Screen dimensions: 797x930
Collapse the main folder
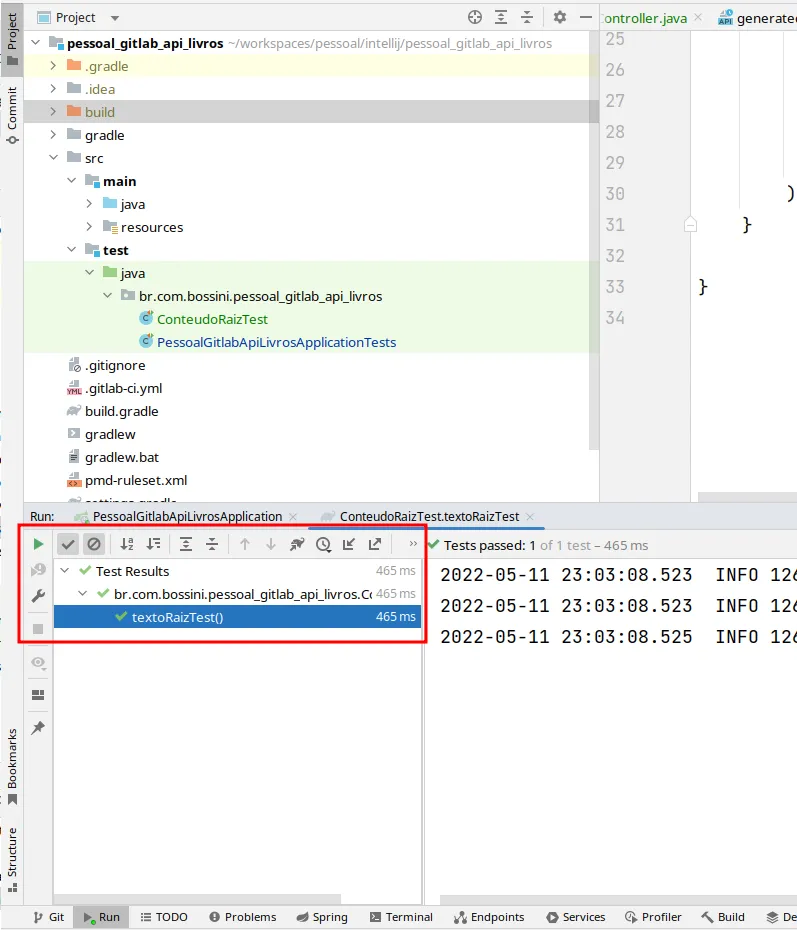click(72, 180)
